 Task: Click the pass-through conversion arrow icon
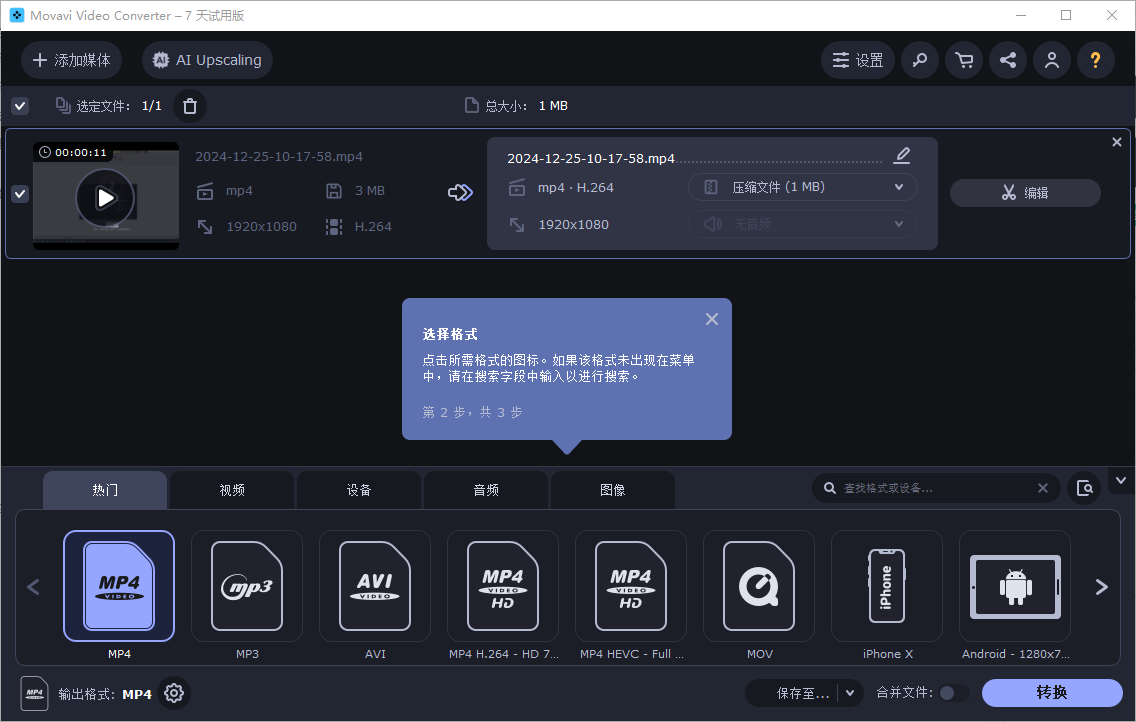tap(460, 192)
